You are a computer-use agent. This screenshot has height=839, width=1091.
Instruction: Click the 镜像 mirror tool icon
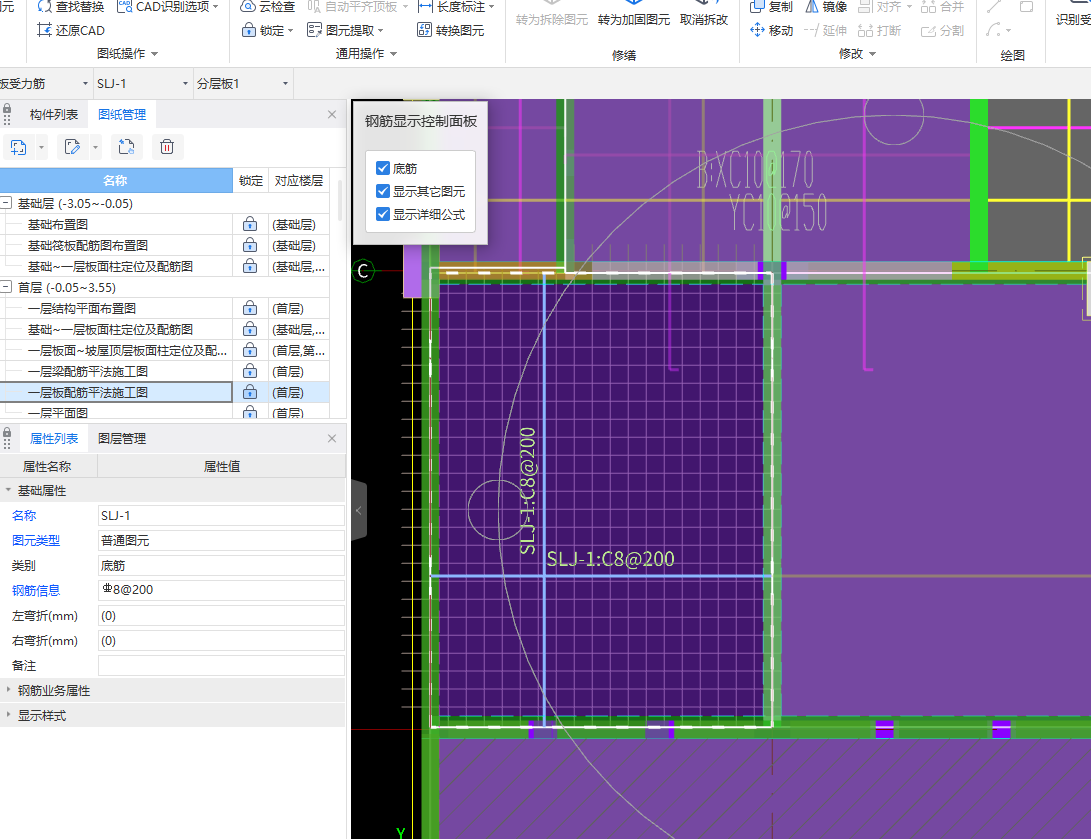(810, 6)
